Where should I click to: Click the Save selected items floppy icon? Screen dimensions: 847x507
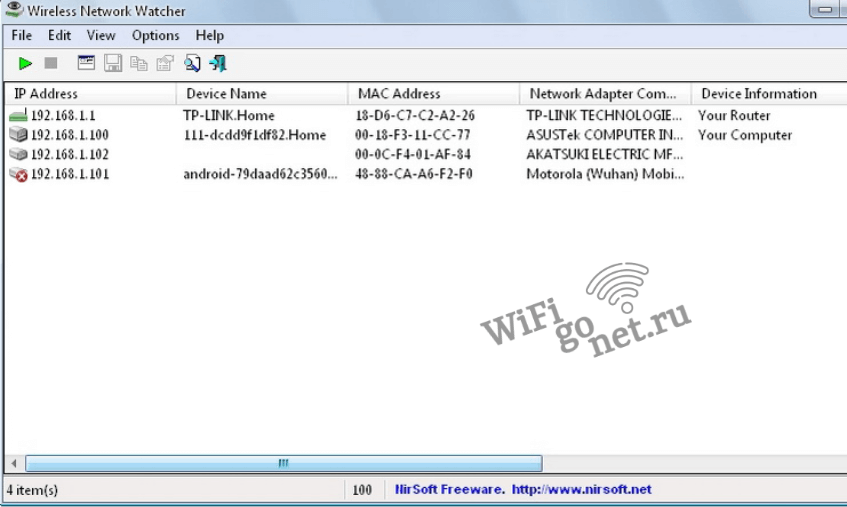pyautogui.click(x=113, y=63)
